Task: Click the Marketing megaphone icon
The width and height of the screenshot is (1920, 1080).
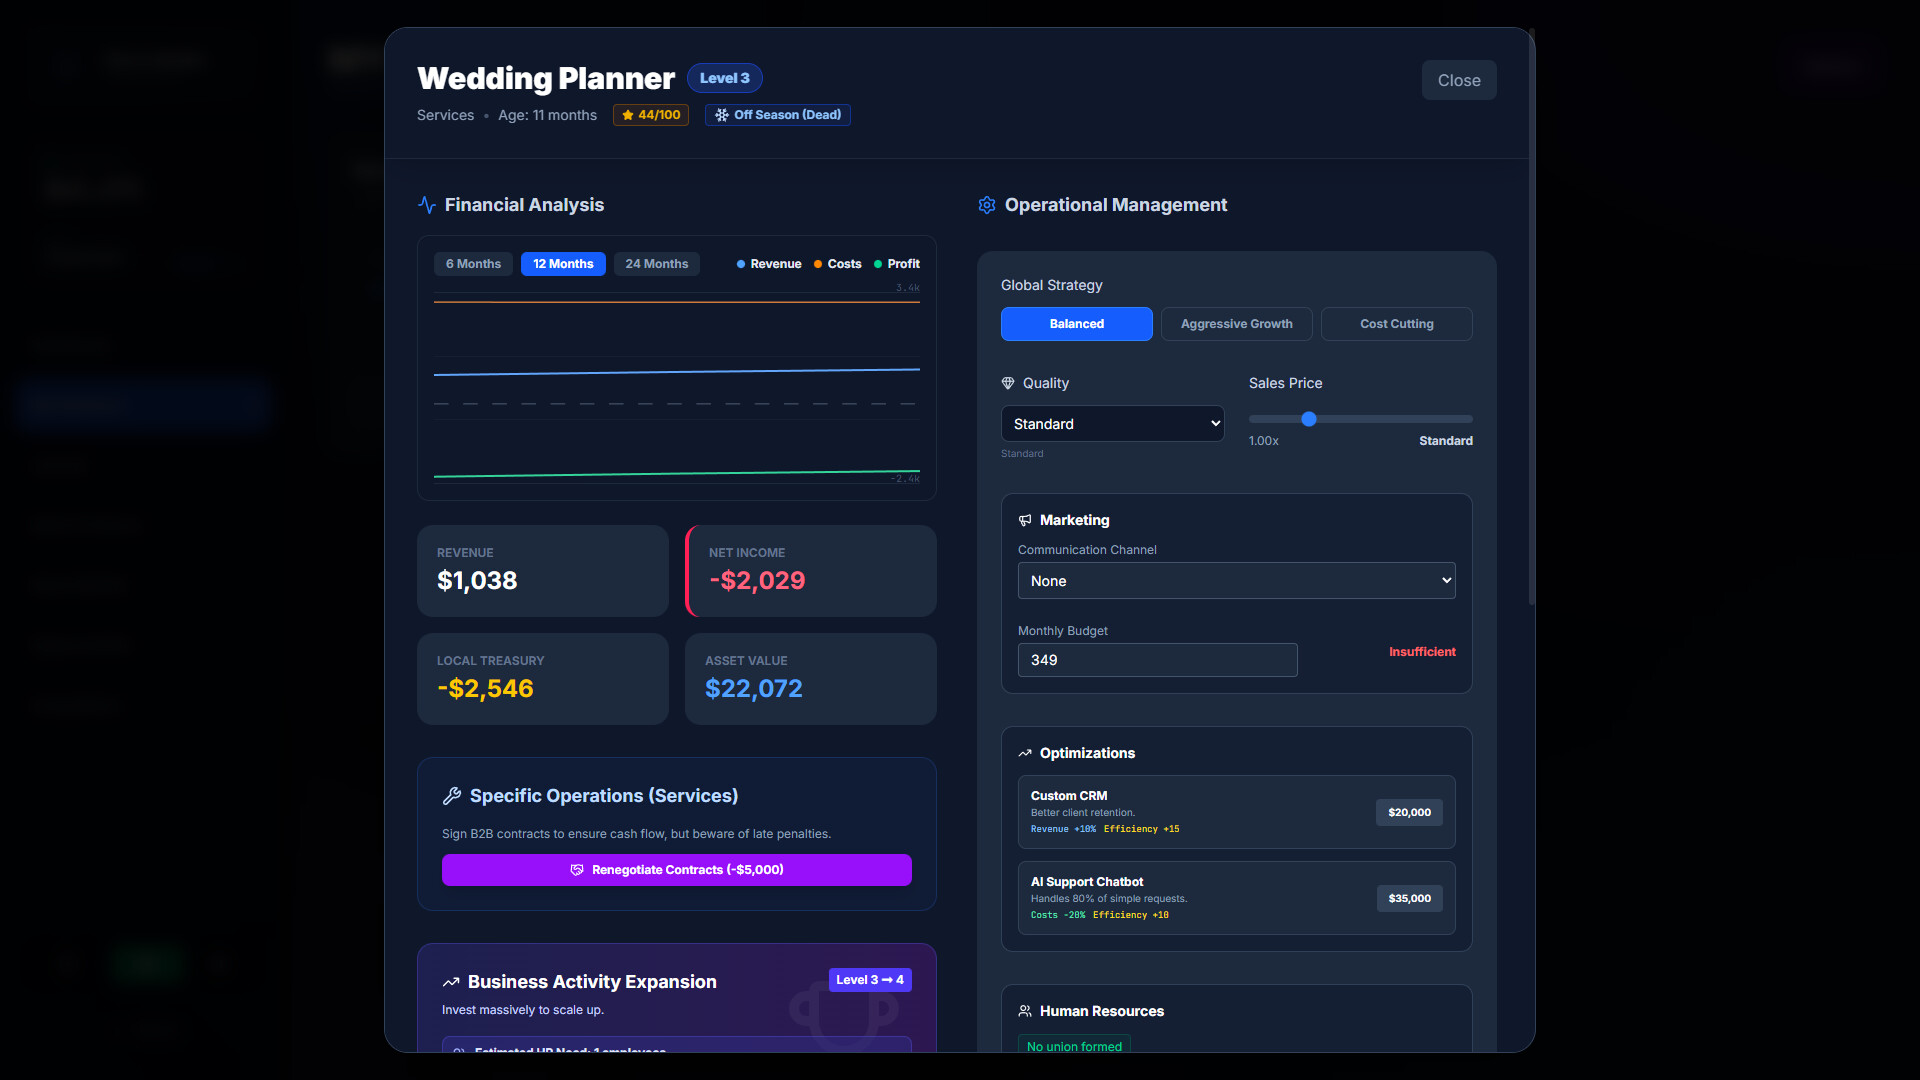Action: (1025, 520)
